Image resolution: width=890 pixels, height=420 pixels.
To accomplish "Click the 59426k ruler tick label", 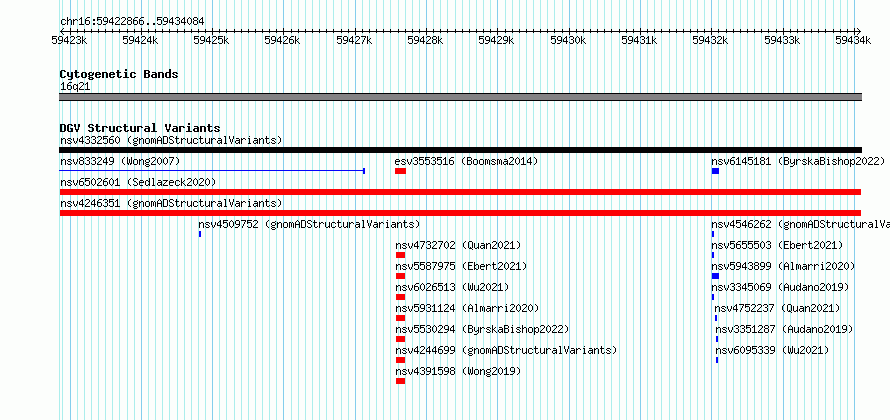I will pos(283,40).
